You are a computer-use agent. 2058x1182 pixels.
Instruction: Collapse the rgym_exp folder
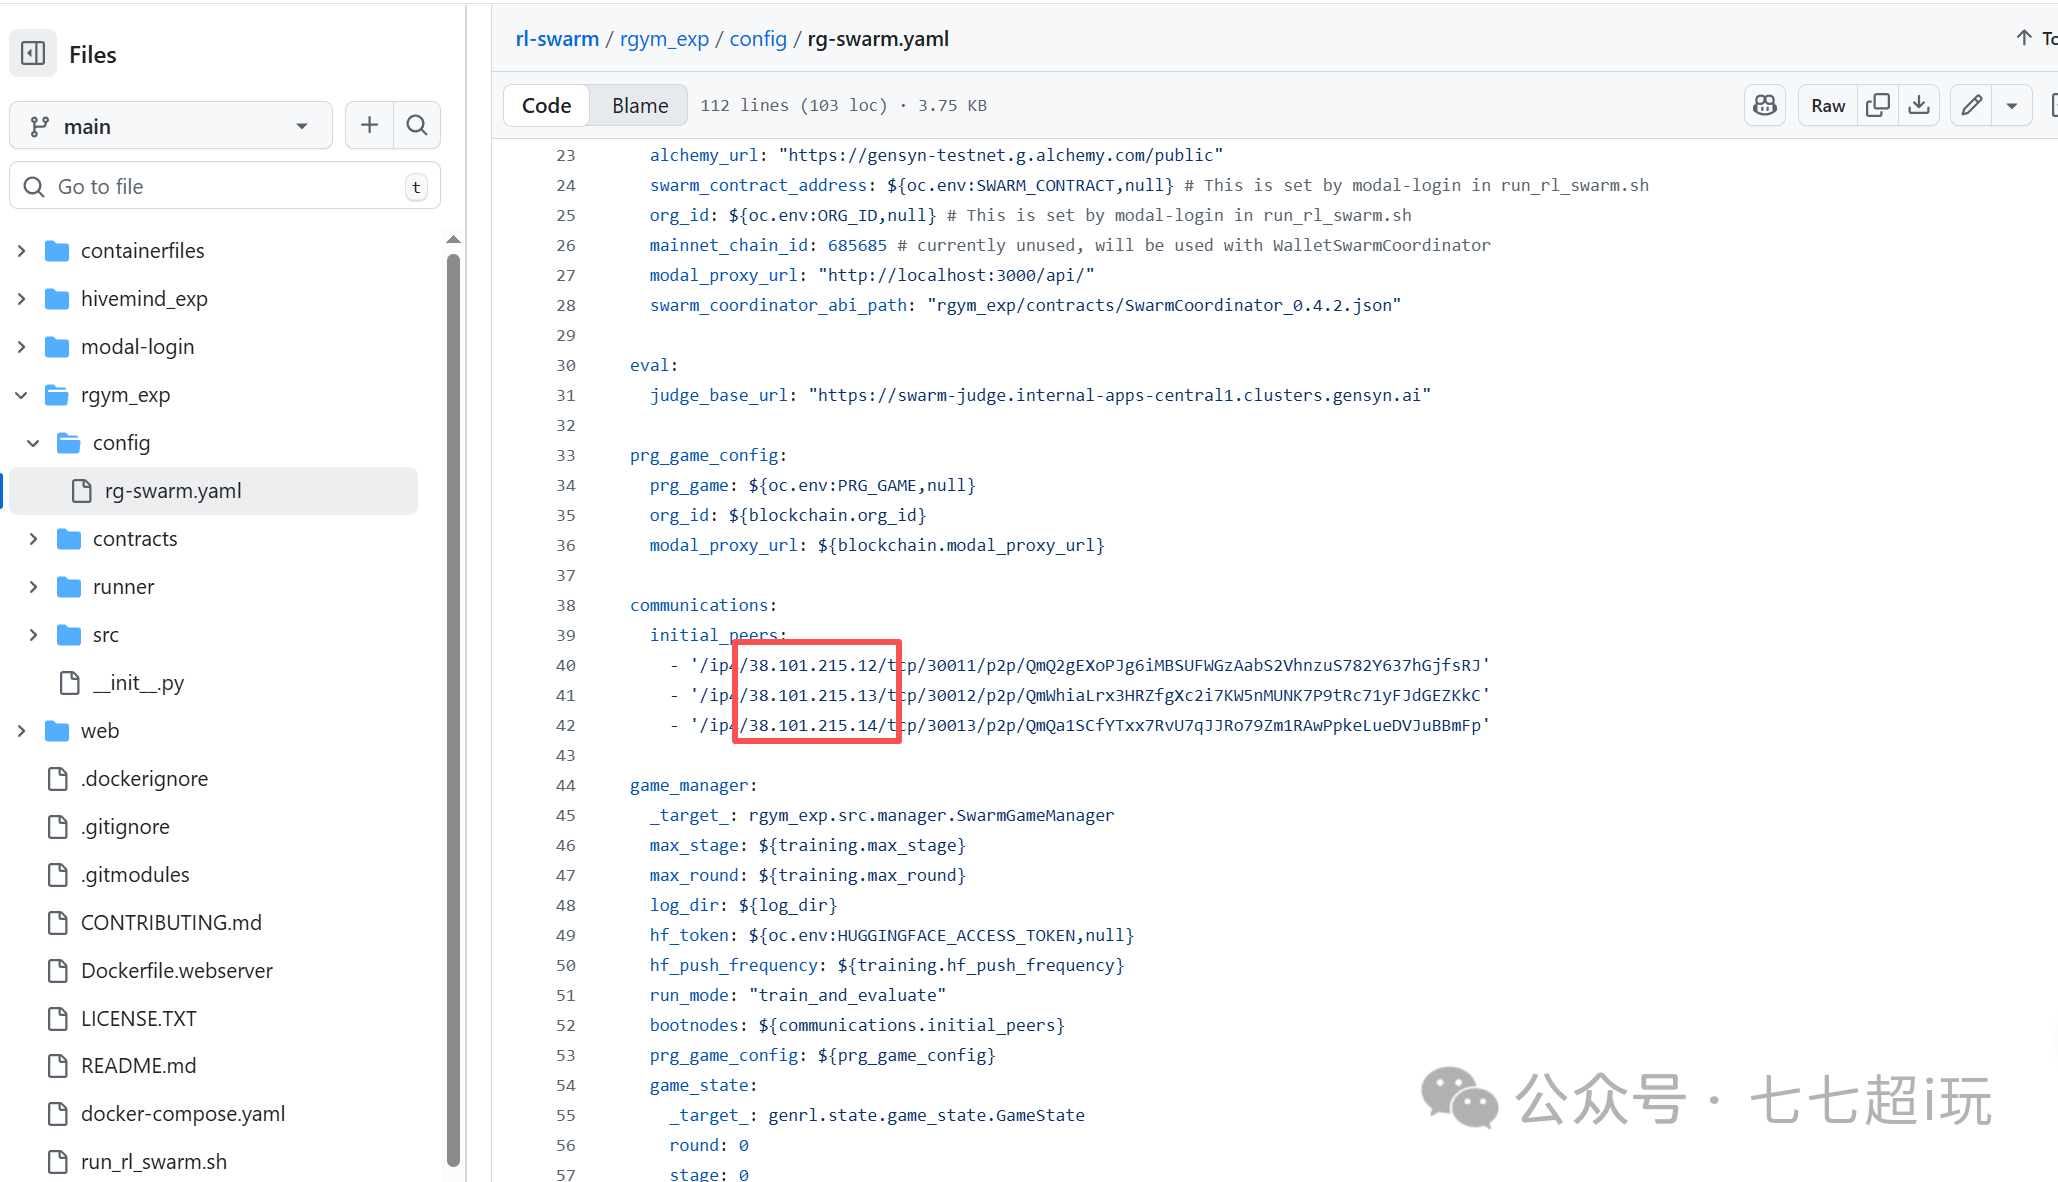21,395
